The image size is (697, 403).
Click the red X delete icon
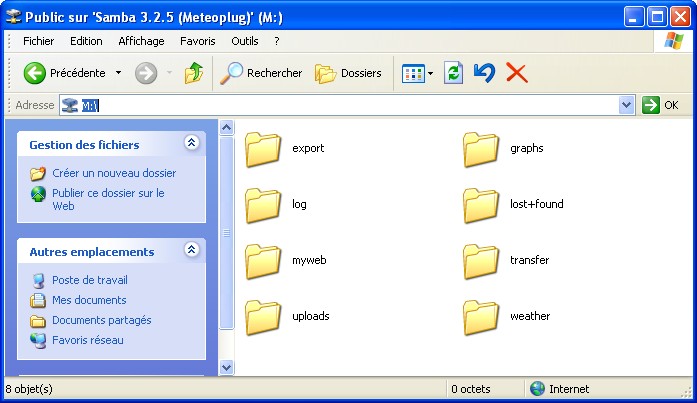tap(516, 73)
